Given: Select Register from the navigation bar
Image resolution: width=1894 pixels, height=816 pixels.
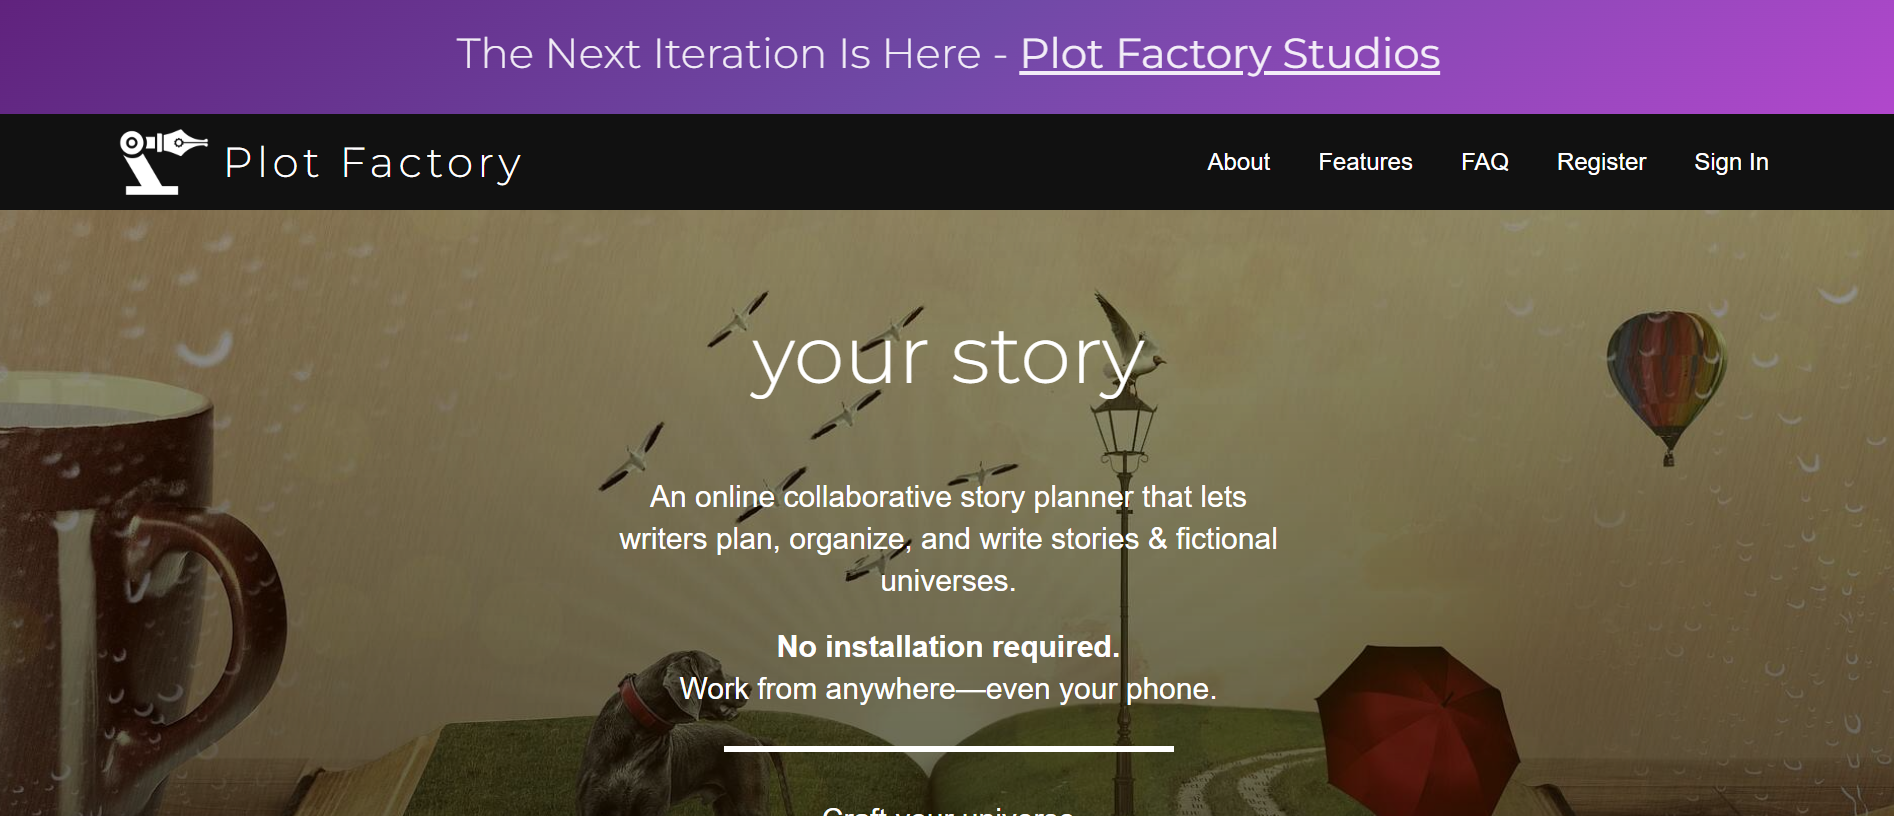Looking at the screenshot, I should pos(1600,161).
